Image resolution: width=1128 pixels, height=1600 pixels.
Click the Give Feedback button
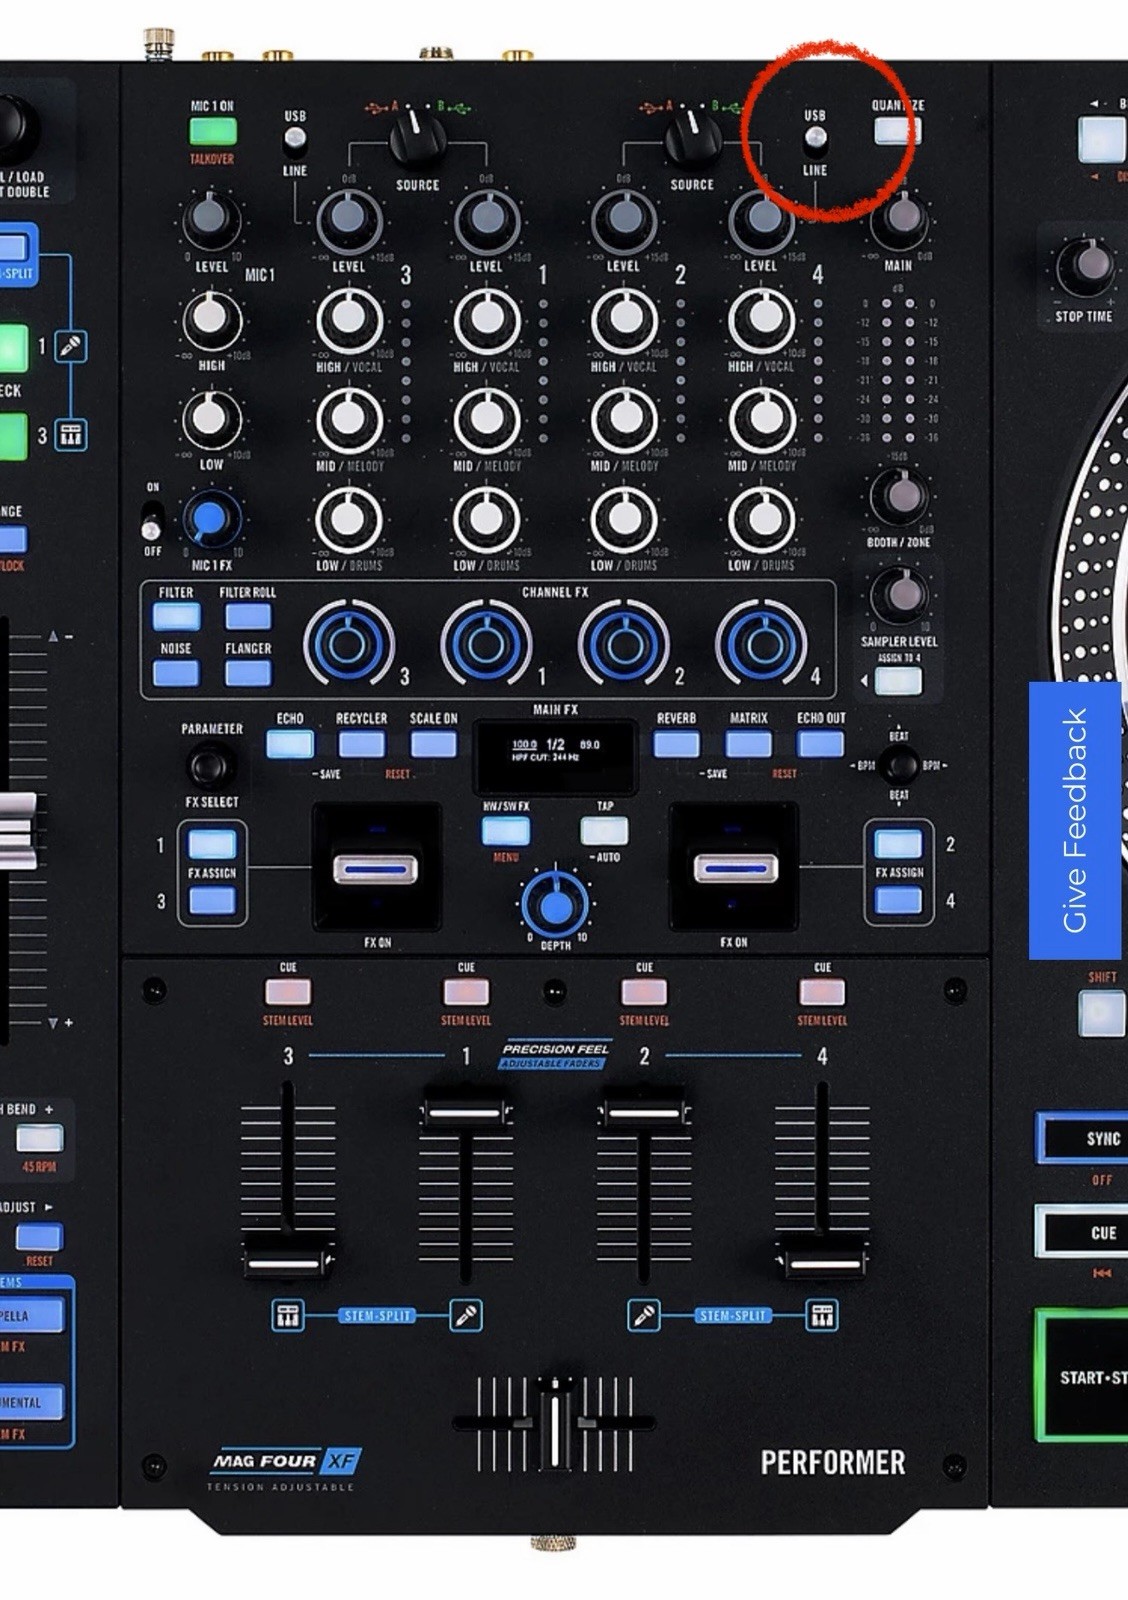[x=1075, y=820]
